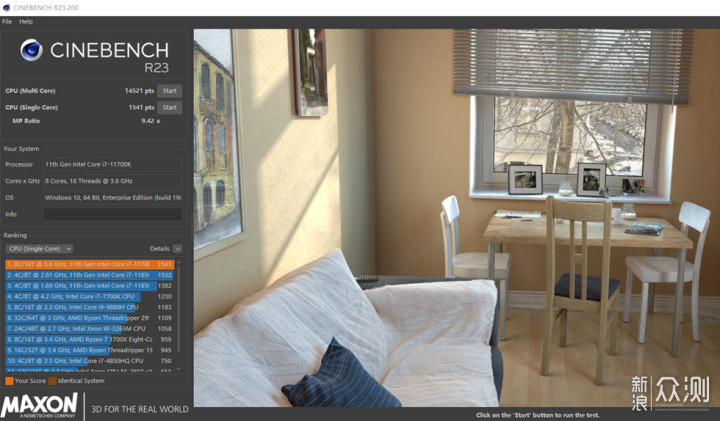This screenshot has width=720, height=421.
Task: Open the CPU (Single Core) ranking dropdown
Action: (39, 248)
